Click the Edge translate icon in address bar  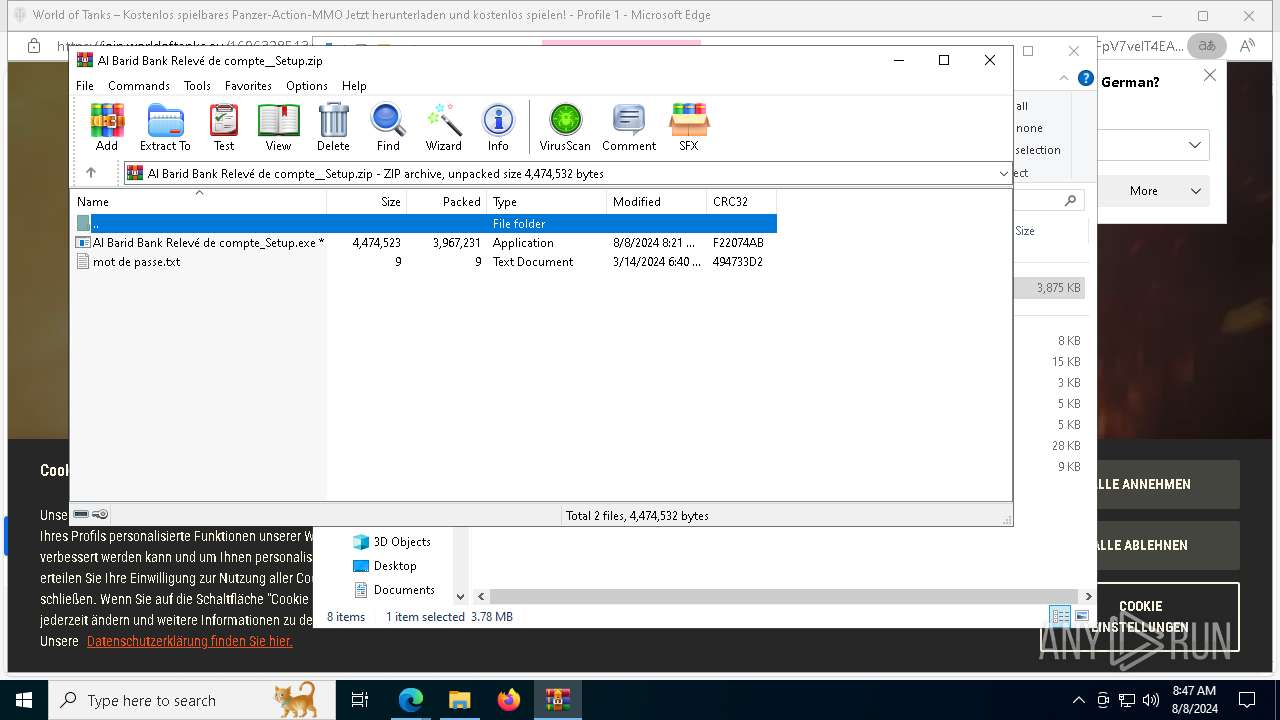click(x=1207, y=46)
